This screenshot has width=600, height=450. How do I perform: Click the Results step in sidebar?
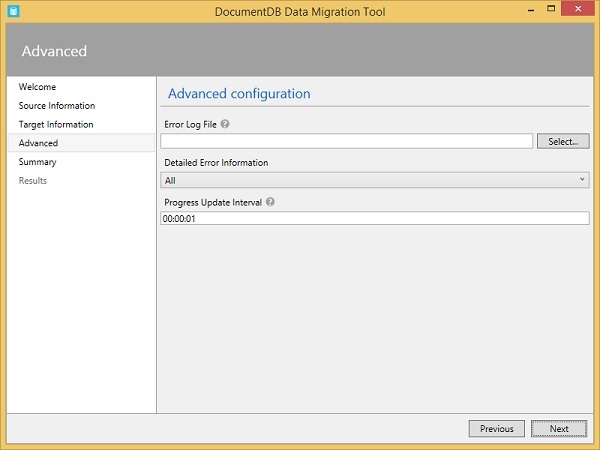tap(33, 181)
